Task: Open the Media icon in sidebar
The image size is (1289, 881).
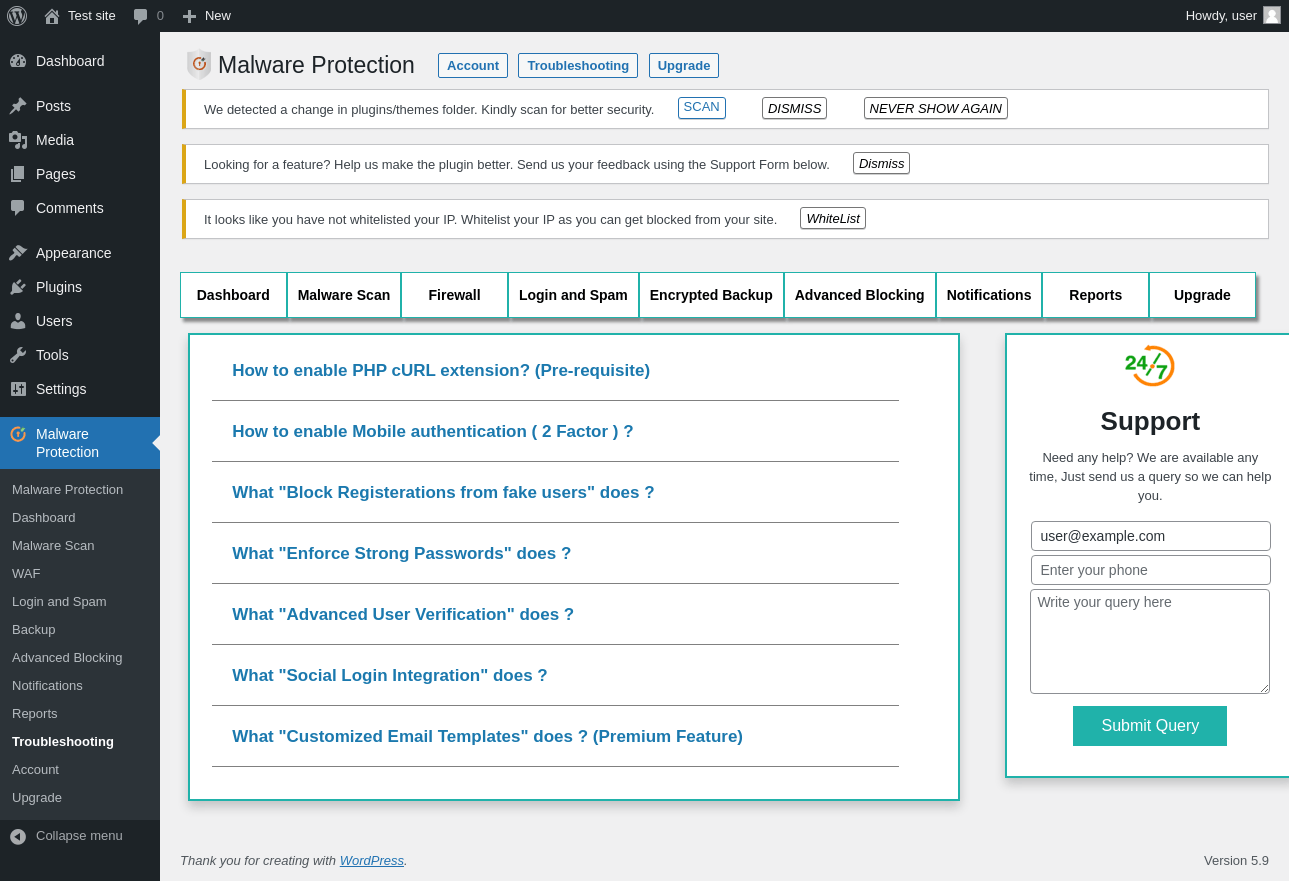Action: [x=18, y=140]
